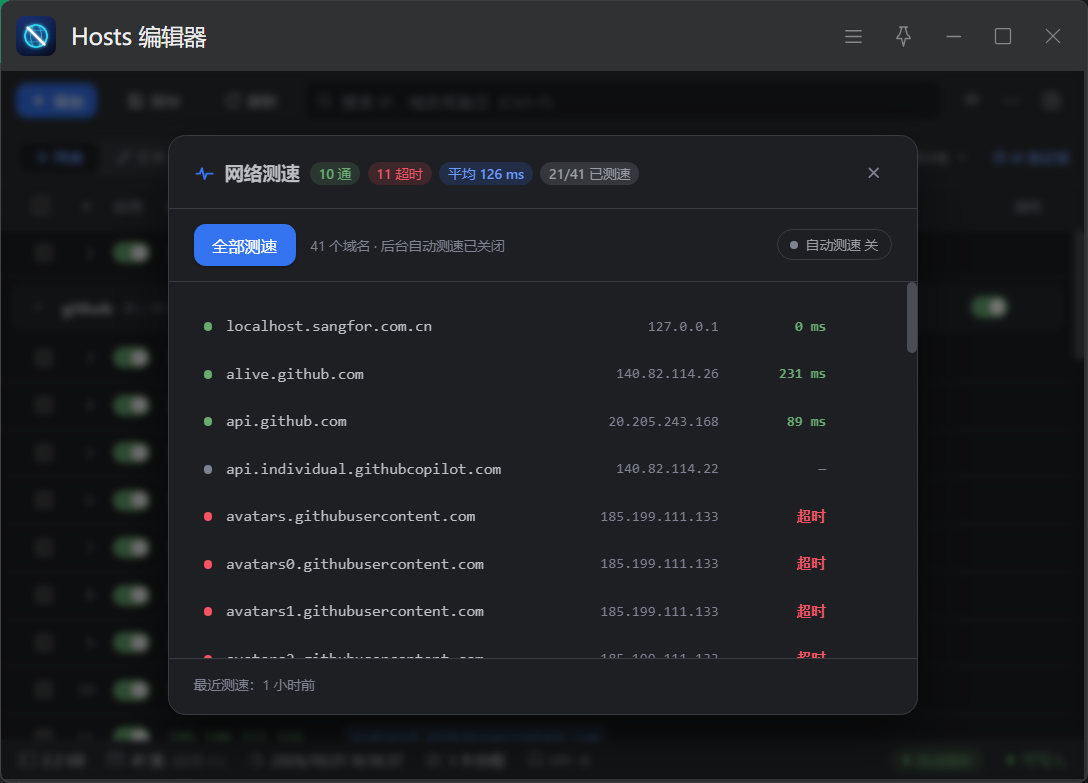
Task: Click the IP in the avatars0.githubusercontent.com row
Action: 659,564
